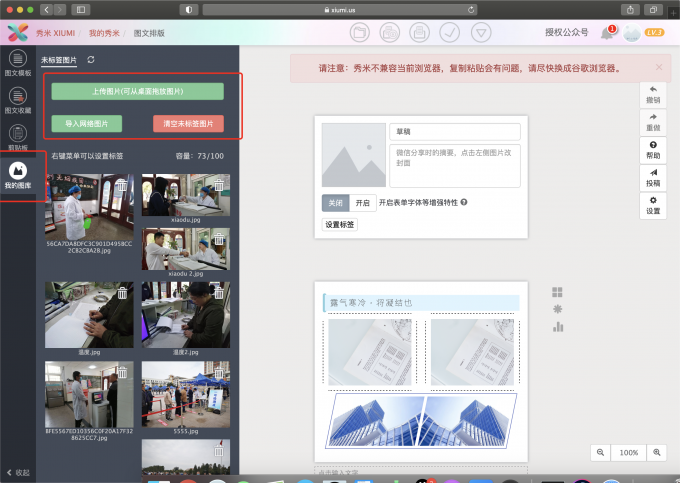Click the red 清空未标签图片 button
The image size is (680, 483).
click(x=188, y=124)
